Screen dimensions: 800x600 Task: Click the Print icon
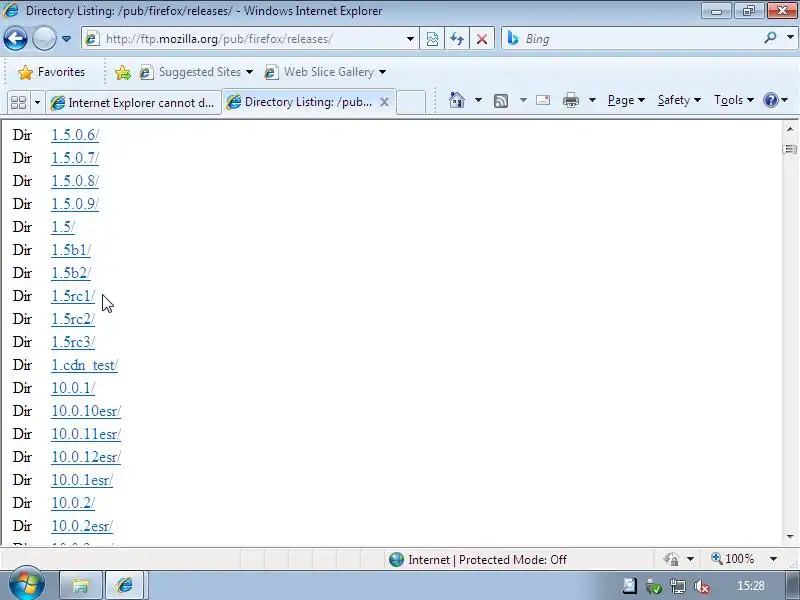point(571,100)
